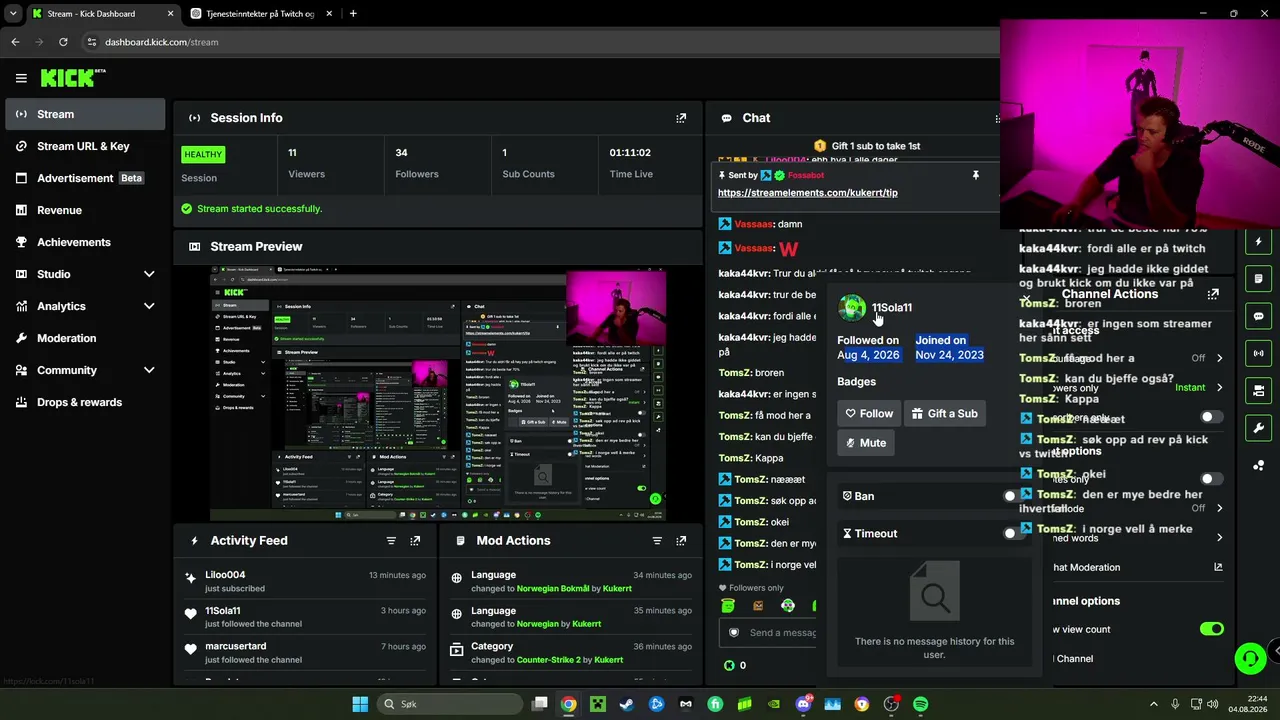The height and width of the screenshot is (720, 1280).
Task: Click the lightning bolt icon in right sidebar
Action: 1259,242
